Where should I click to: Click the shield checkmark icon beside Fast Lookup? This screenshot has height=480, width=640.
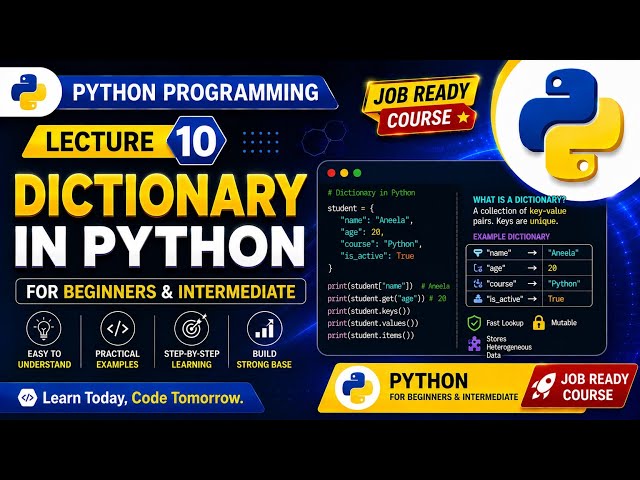click(474, 323)
